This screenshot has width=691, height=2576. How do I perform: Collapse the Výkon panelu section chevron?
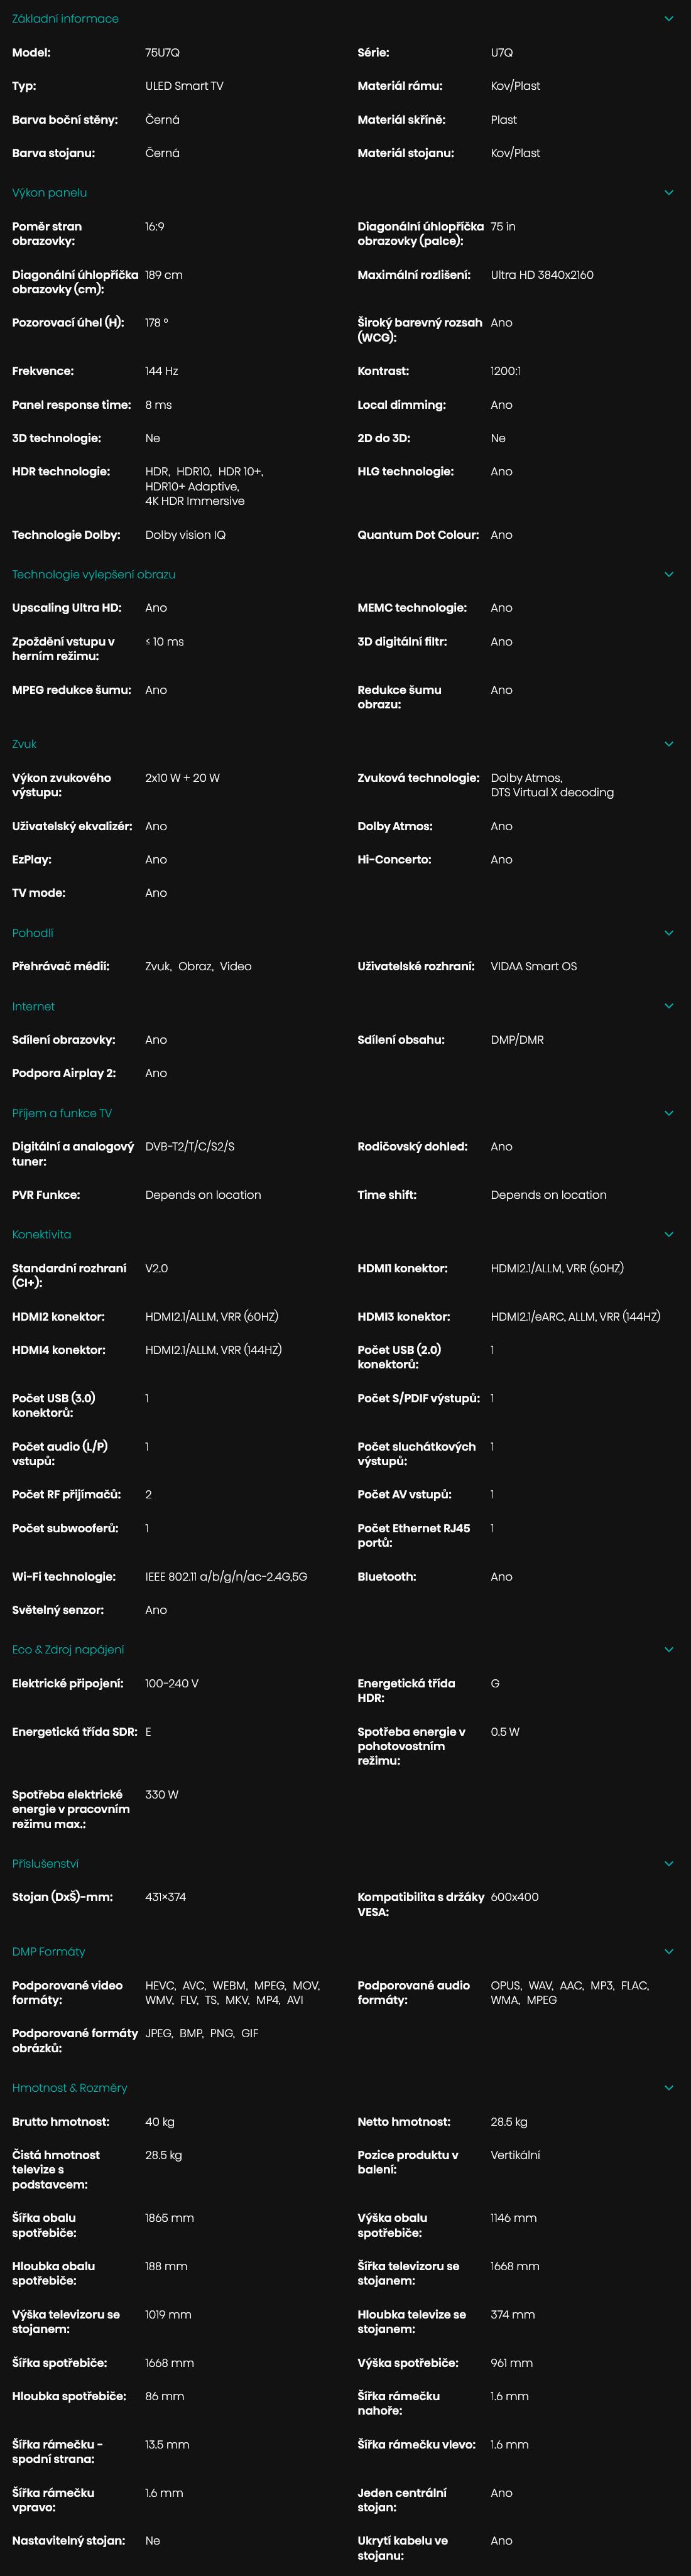(669, 192)
